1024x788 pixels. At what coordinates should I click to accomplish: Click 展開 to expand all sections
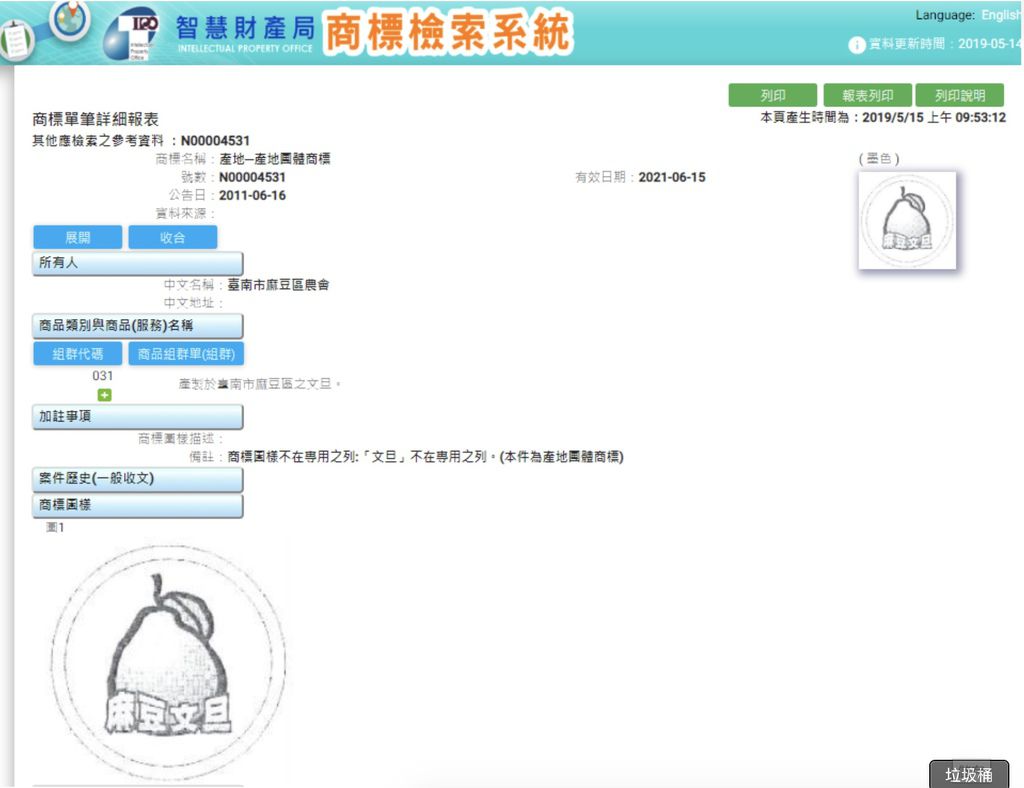pos(78,238)
